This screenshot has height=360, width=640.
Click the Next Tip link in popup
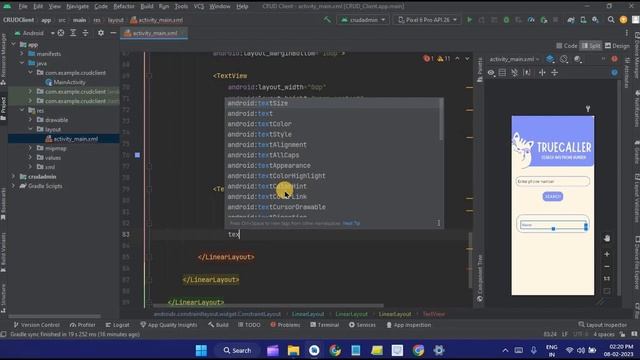[x=351, y=223]
